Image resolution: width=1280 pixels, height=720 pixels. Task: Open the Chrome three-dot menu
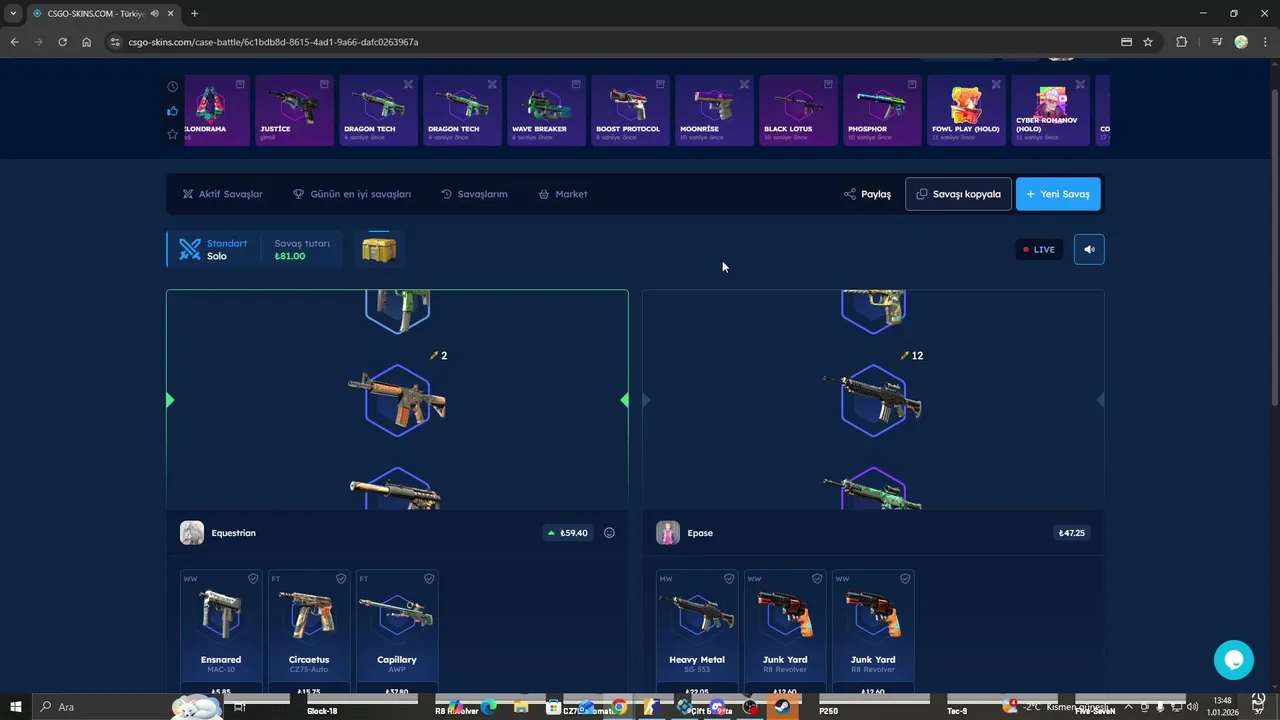(x=1265, y=42)
